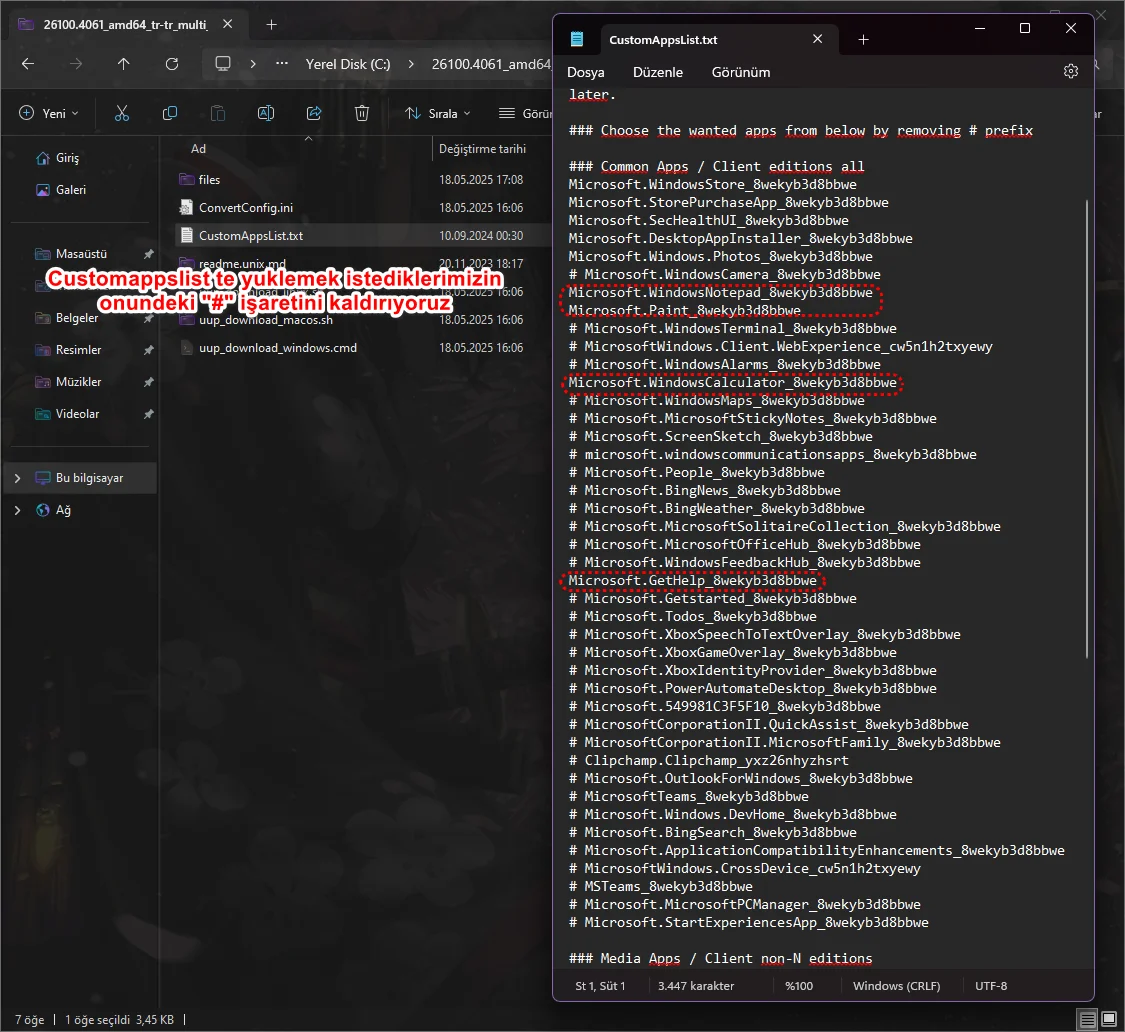1125x1032 pixels.
Task: Click the Microsoft.GetHelp line in Notepad
Action: click(692, 581)
